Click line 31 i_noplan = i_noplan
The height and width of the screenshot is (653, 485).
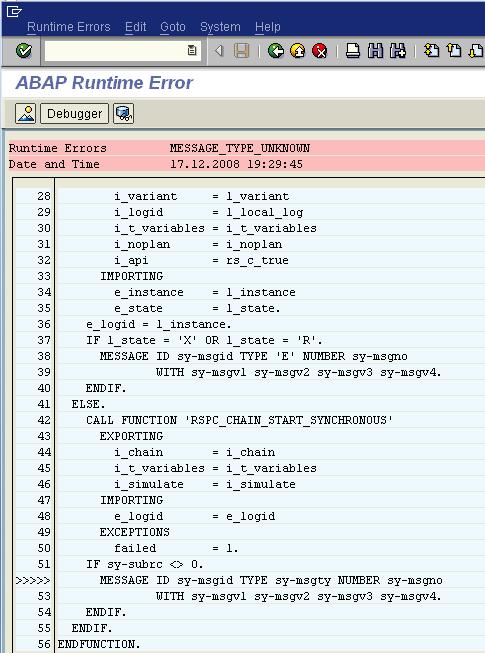(198, 244)
